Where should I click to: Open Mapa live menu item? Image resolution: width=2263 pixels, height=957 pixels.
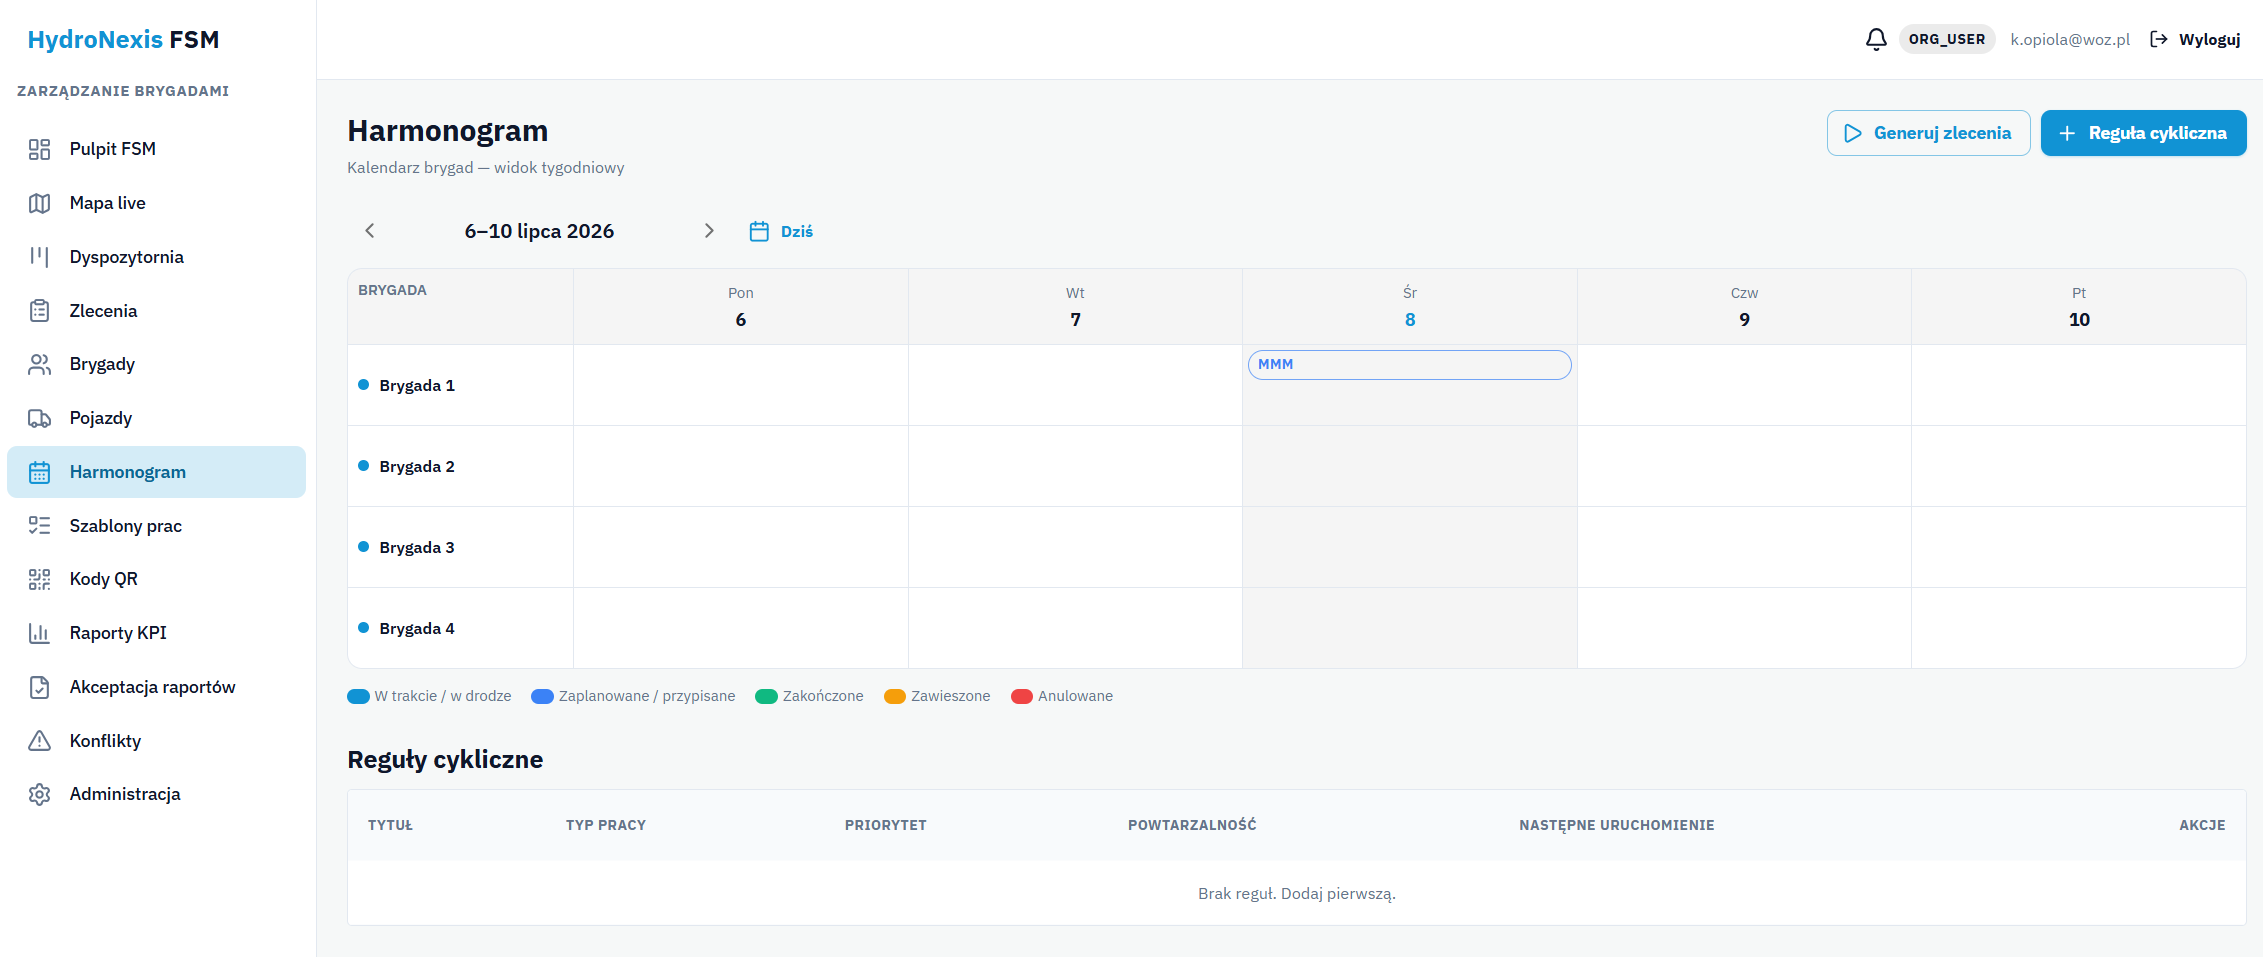pos(156,203)
